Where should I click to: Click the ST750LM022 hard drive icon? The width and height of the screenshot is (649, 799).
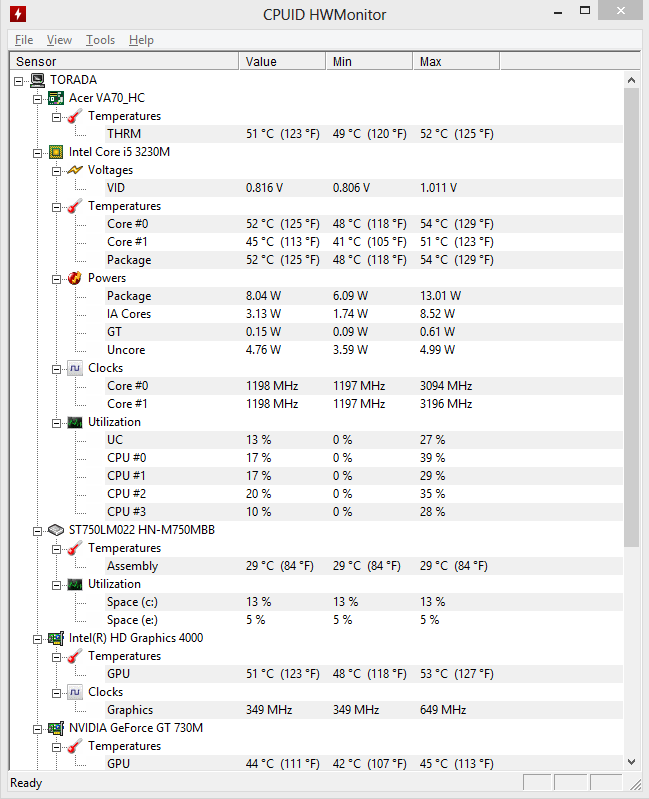[56, 530]
